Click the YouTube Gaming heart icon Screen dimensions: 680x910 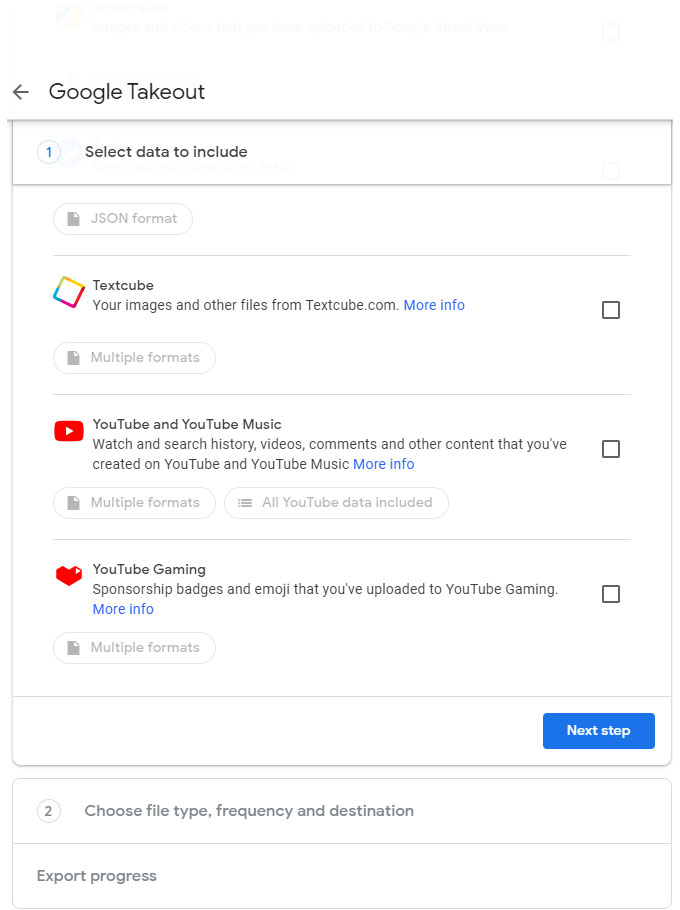(x=68, y=575)
